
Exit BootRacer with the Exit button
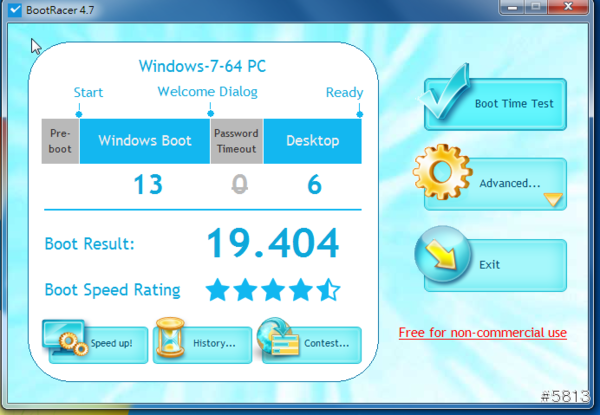click(x=495, y=265)
